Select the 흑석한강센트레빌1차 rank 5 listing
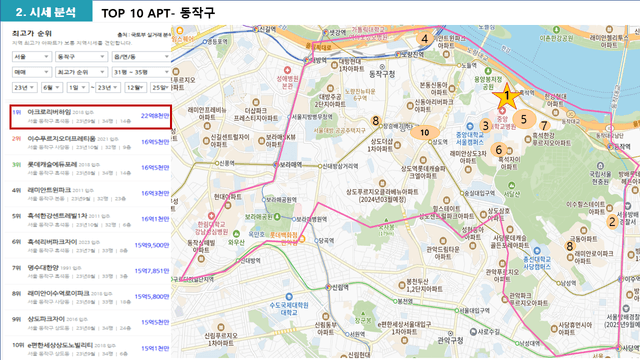This screenshot has width=640, height=360. point(90,220)
